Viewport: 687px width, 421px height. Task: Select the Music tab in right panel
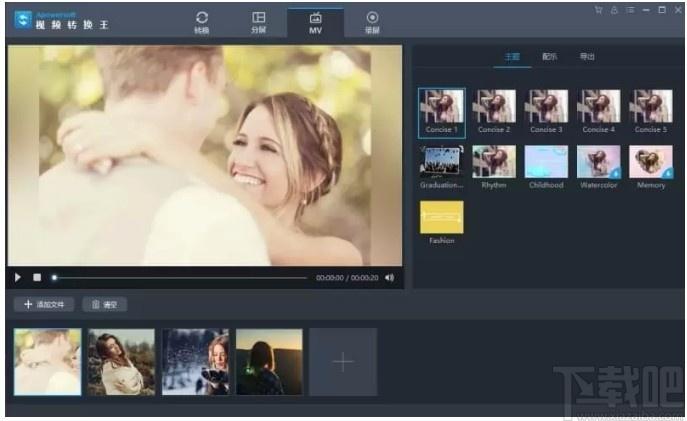click(549, 57)
